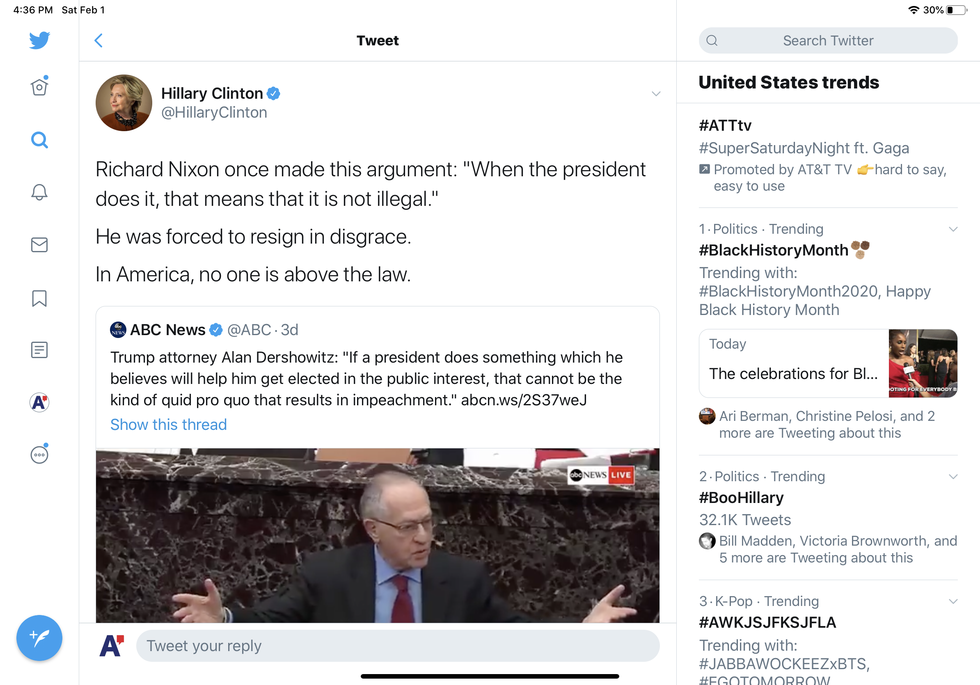Viewport: 980px width, 685px height.
Task: Open the Lists icon in sidebar
Action: click(39, 350)
